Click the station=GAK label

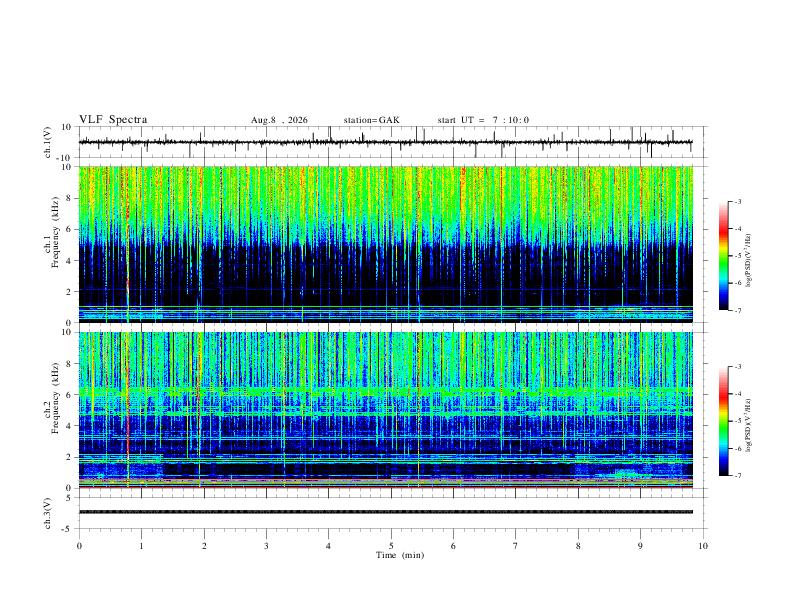(372, 120)
